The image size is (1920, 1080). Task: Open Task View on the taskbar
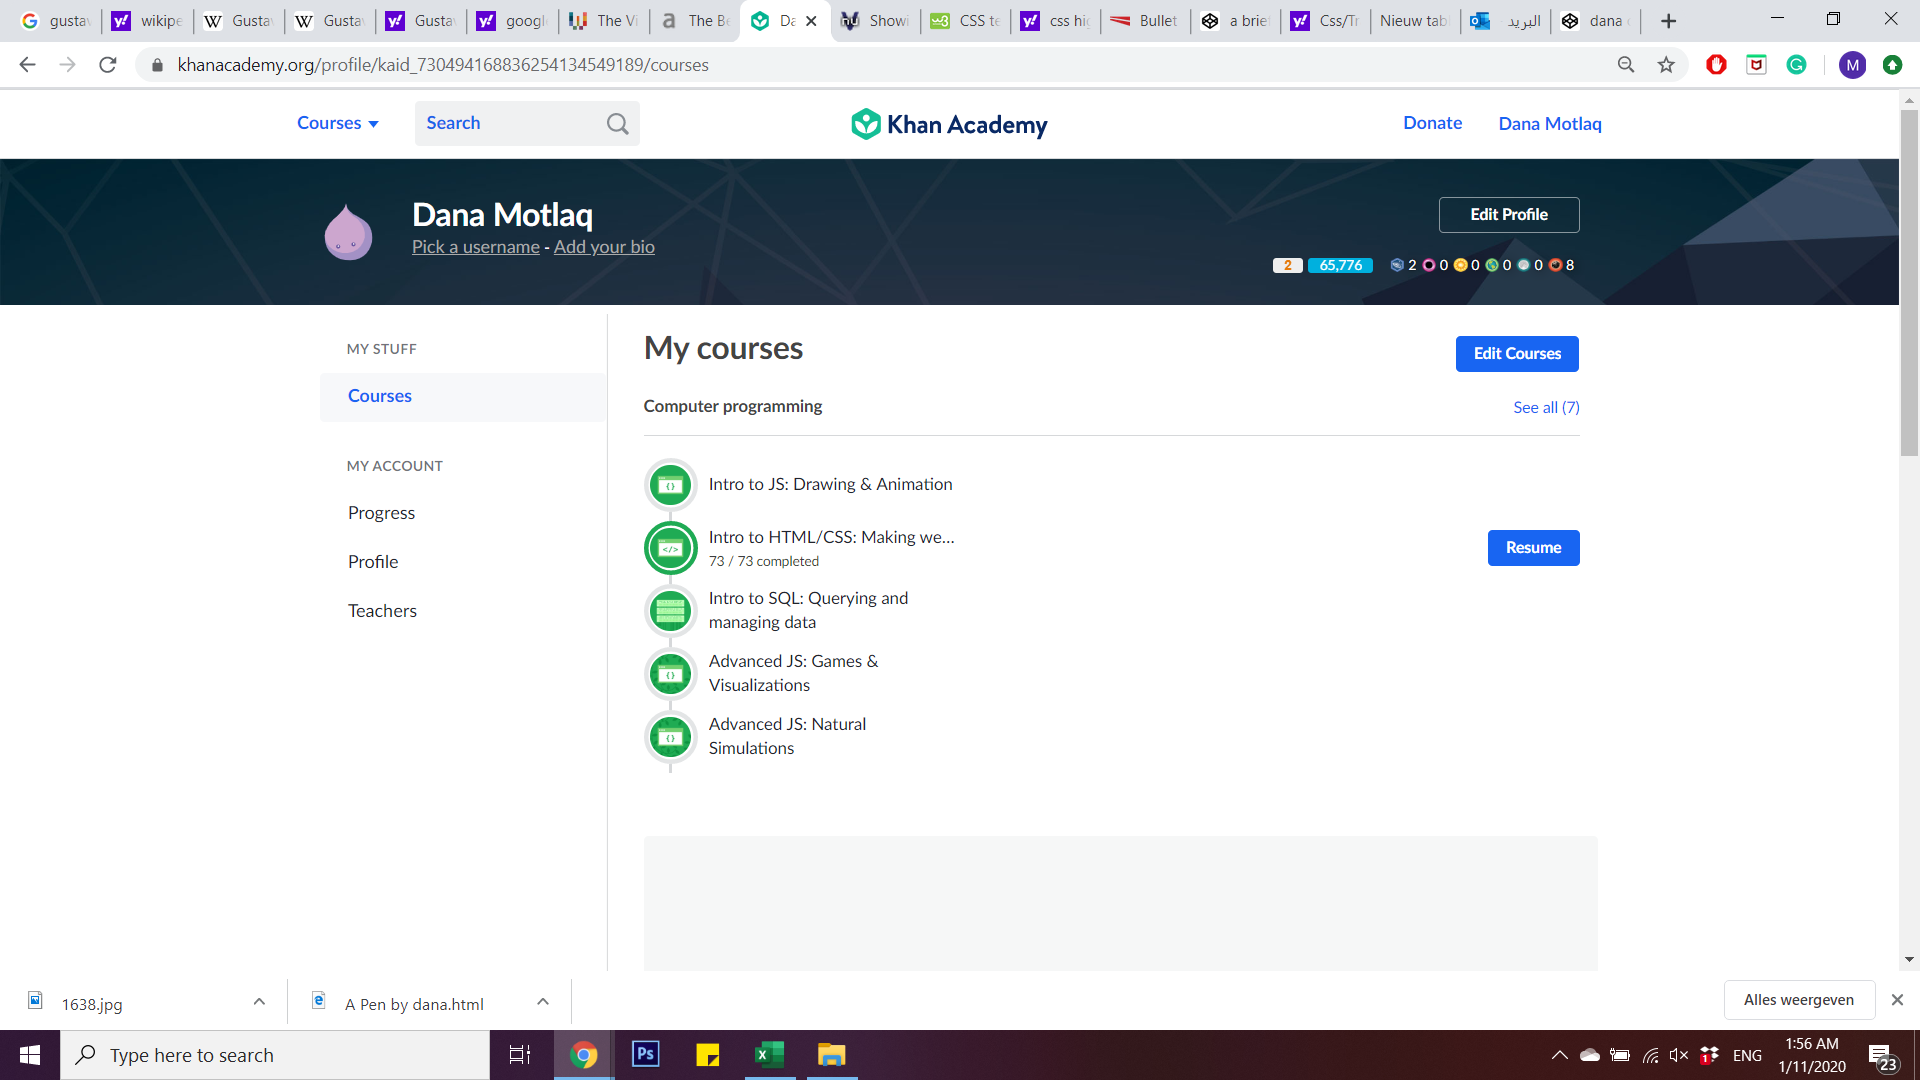tap(520, 1054)
